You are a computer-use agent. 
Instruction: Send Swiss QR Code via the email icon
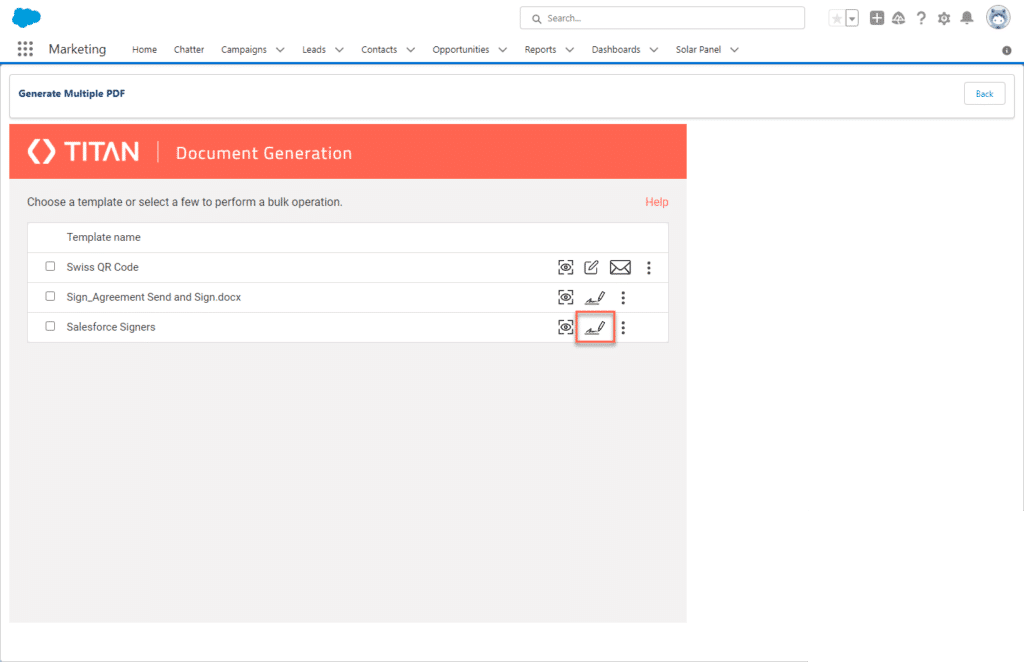[x=620, y=267]
